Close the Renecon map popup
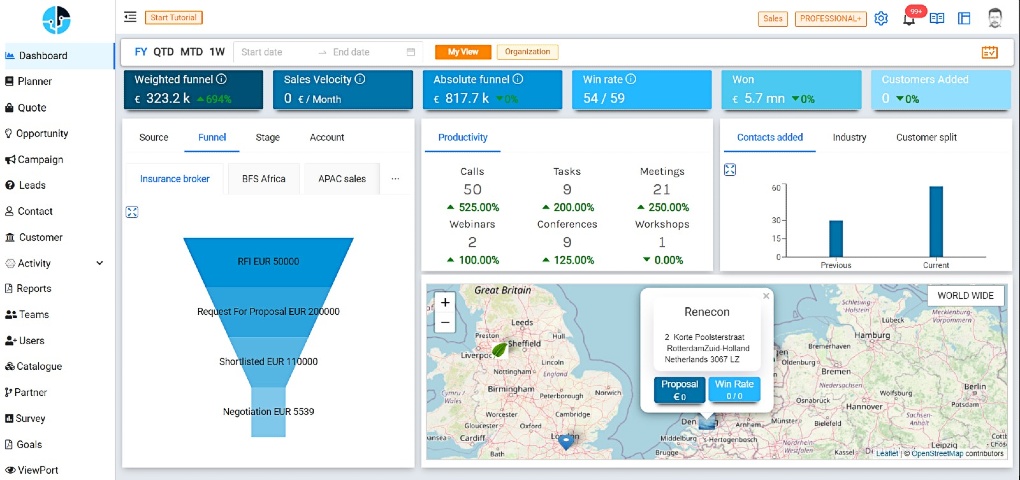This screenshot has height=480, width=1020. (x=766, y=296)
